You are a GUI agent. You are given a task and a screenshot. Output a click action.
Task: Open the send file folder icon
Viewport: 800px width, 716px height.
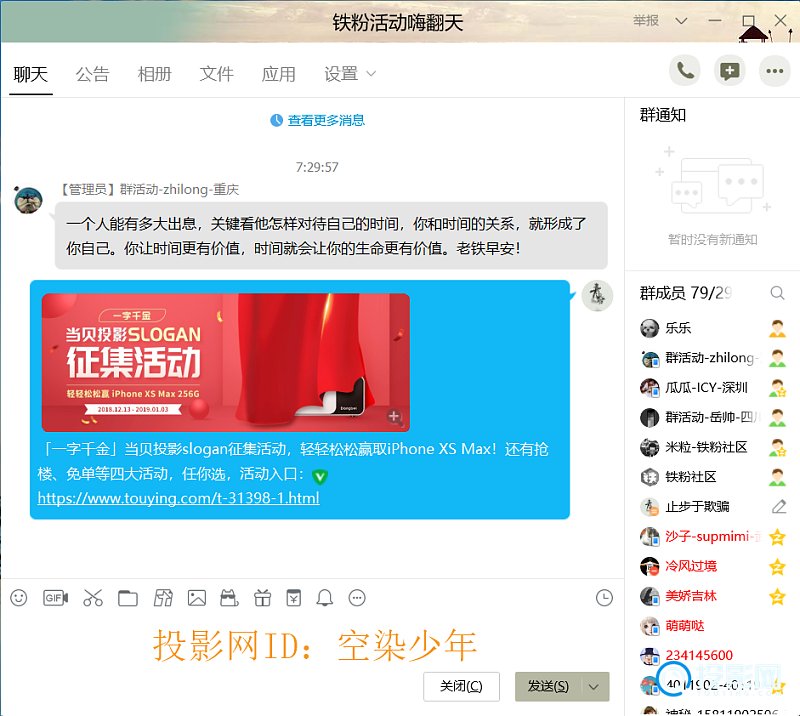pos(128,598)
